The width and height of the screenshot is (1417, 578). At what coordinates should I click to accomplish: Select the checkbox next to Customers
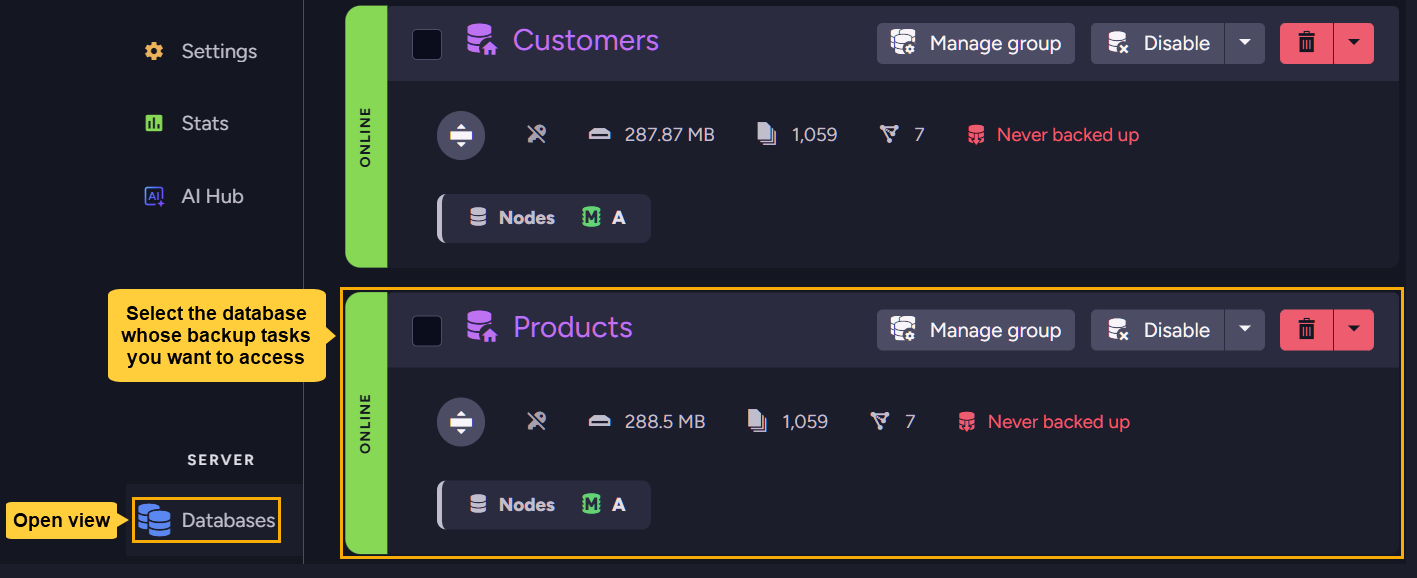pos(427,44)
